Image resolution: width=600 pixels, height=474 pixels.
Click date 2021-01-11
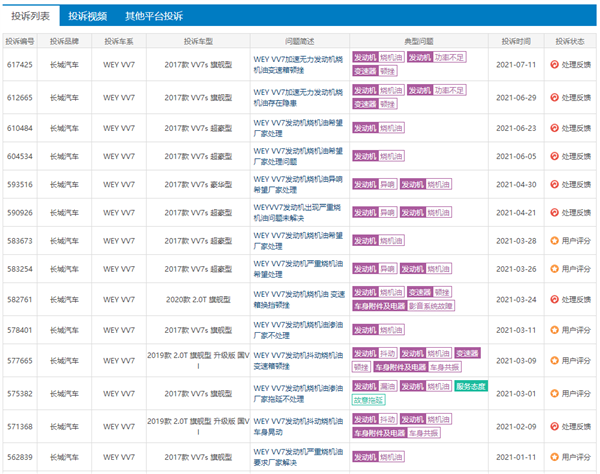point(516,457)
